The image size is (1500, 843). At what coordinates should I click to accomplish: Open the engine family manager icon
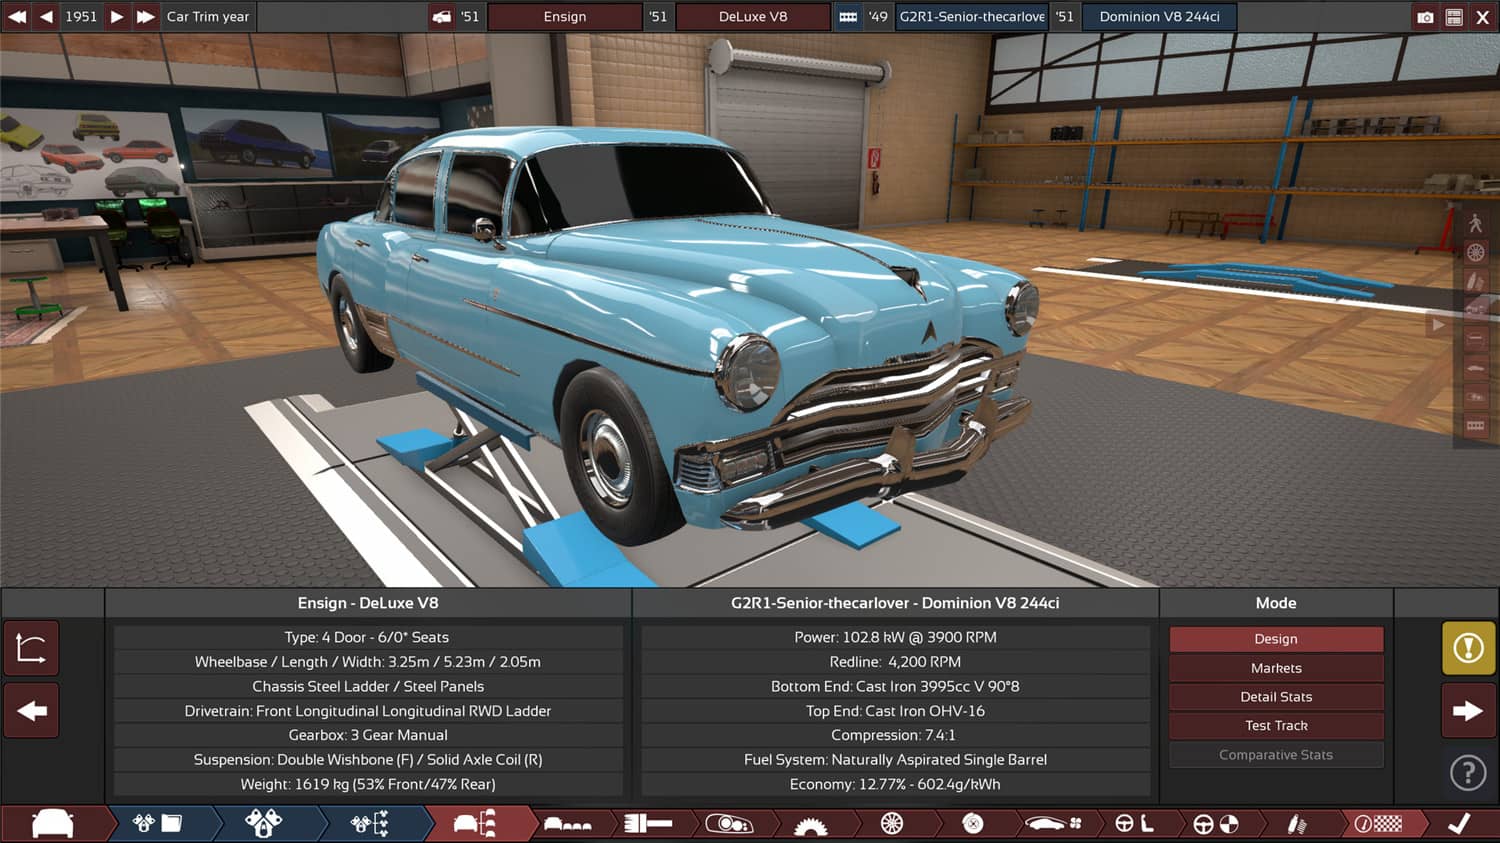pyautogui.click(x=157, y=823)
